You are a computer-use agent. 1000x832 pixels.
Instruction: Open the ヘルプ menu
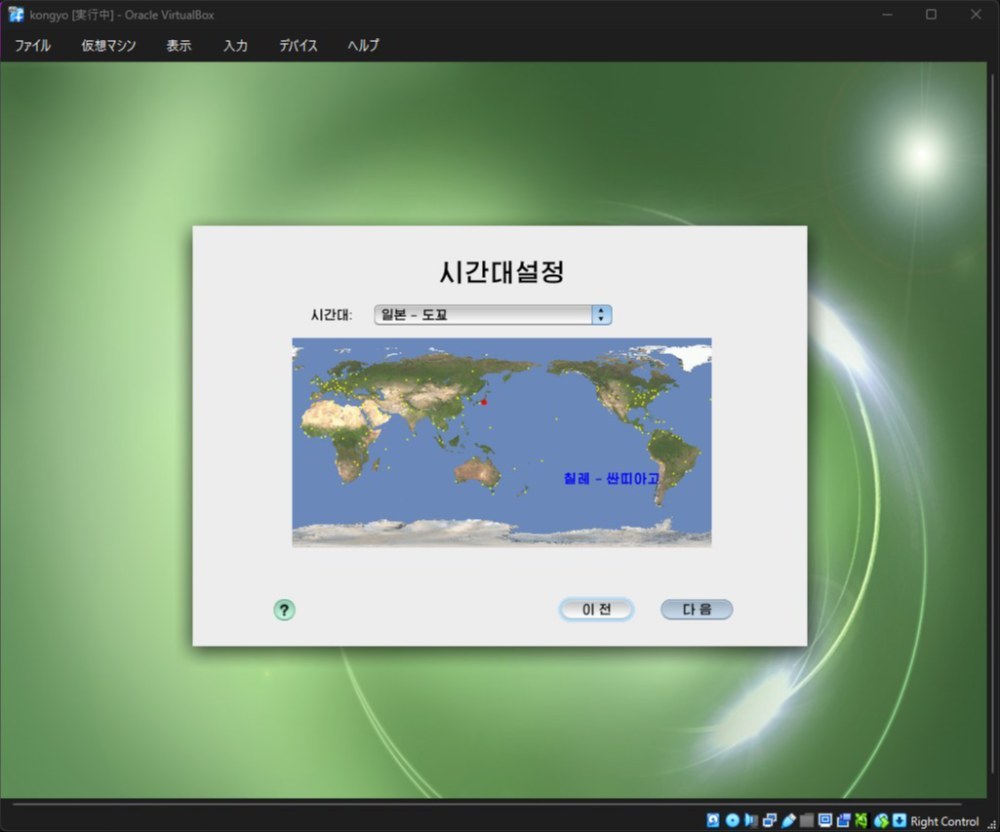[363, 45]
